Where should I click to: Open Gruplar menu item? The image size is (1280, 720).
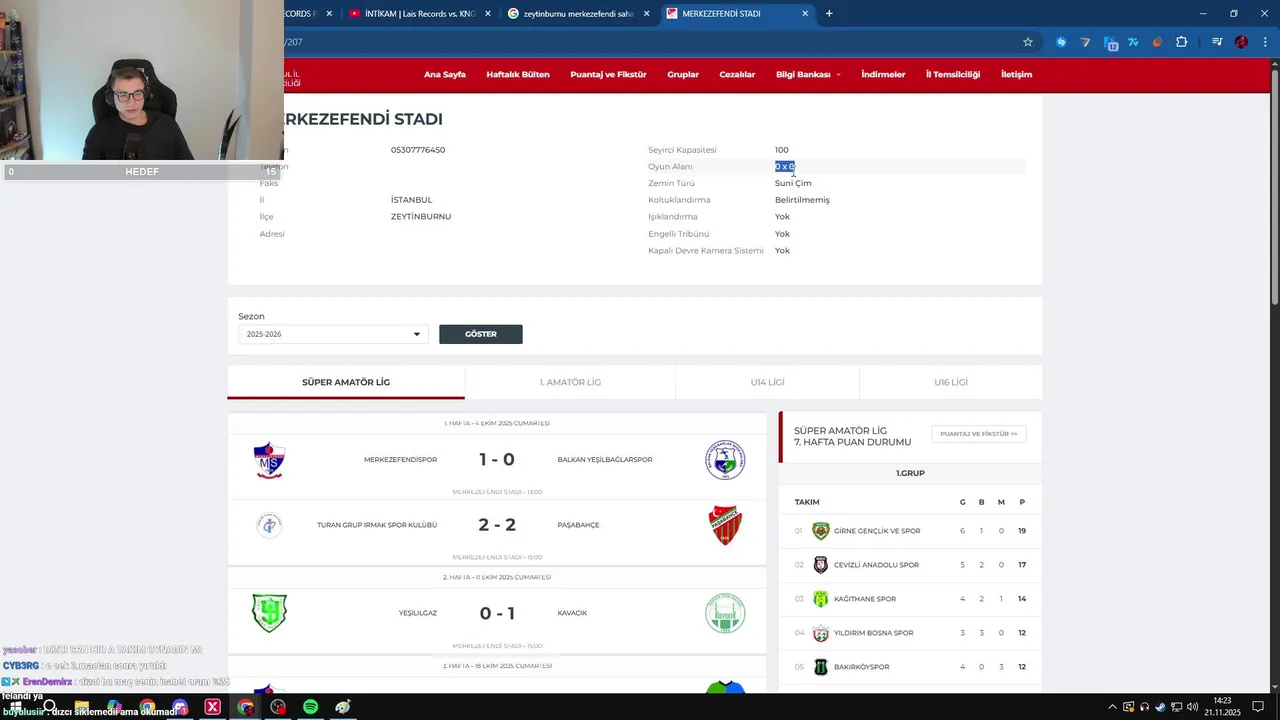click(x=683, y=74)
